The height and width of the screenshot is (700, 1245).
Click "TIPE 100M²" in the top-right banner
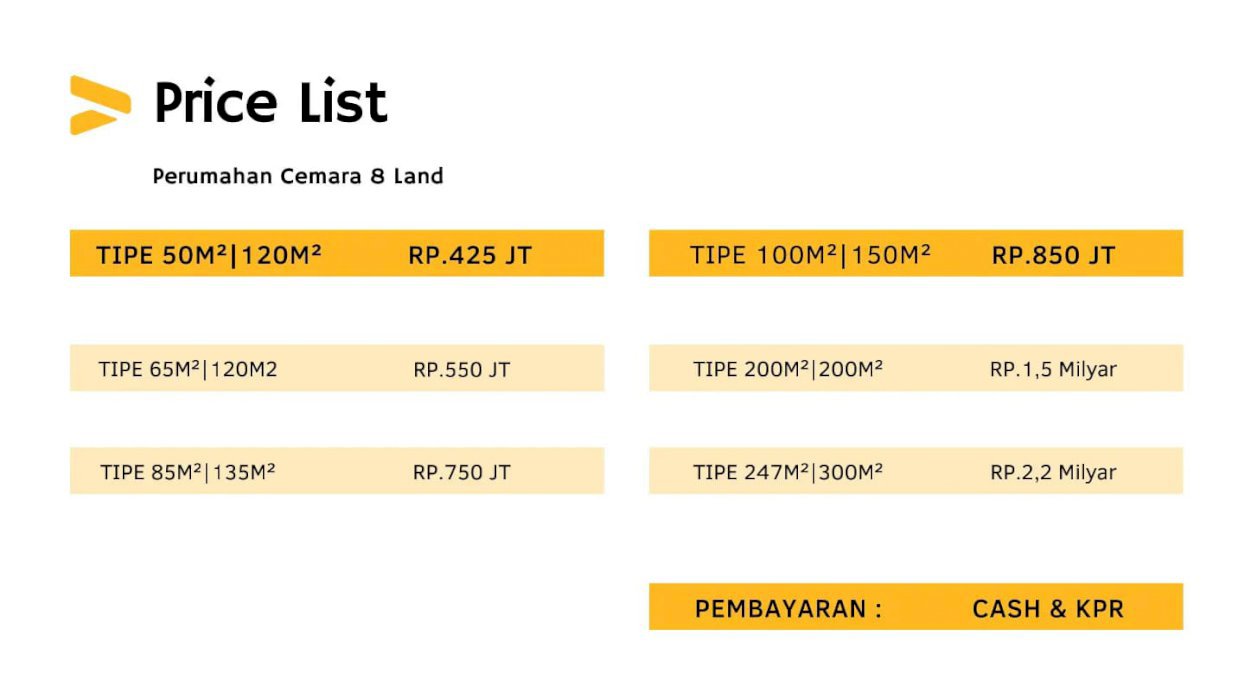tap(762, 255)
